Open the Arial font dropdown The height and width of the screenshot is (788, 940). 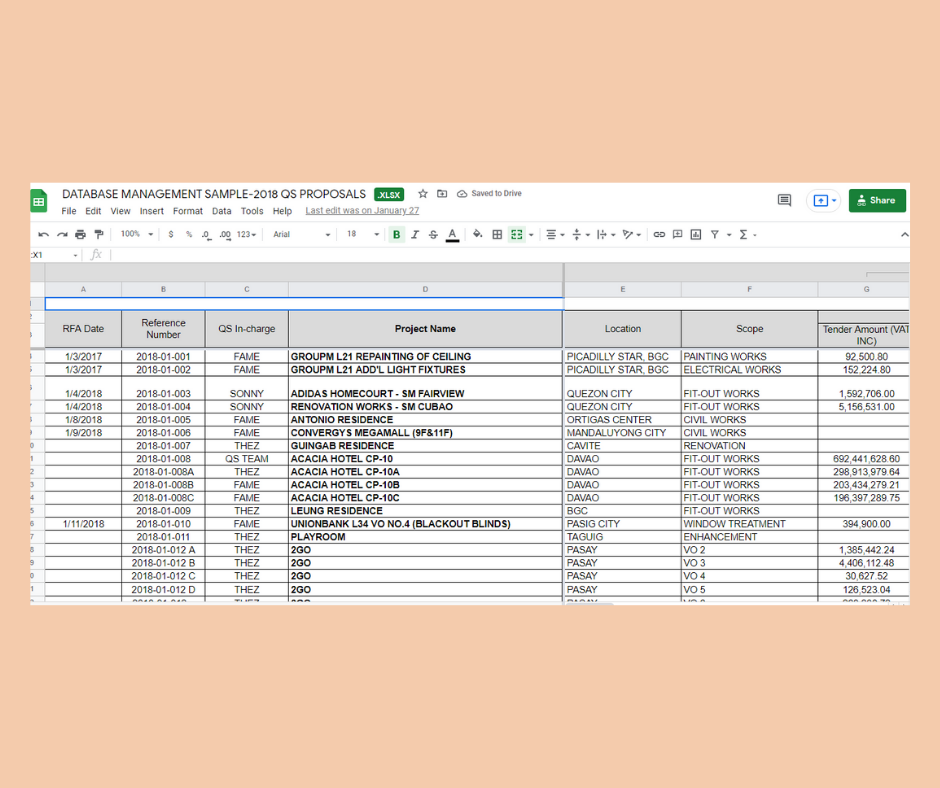point(302,234)
